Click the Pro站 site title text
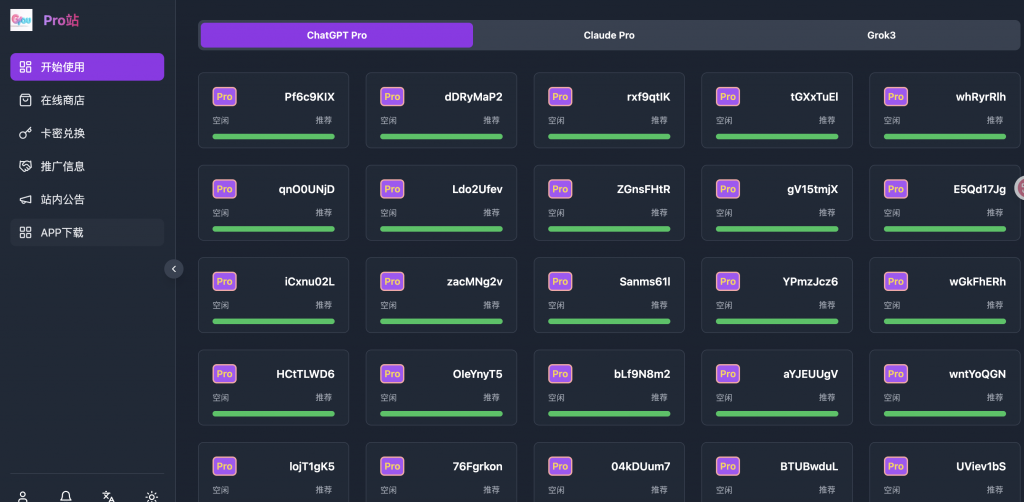Screen dimensions: 1024x502 coord(61,20)
